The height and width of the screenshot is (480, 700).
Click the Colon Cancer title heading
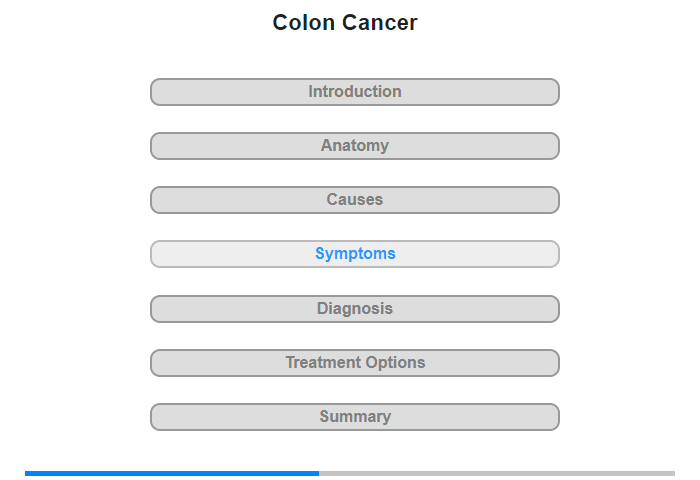pos(345,22)
